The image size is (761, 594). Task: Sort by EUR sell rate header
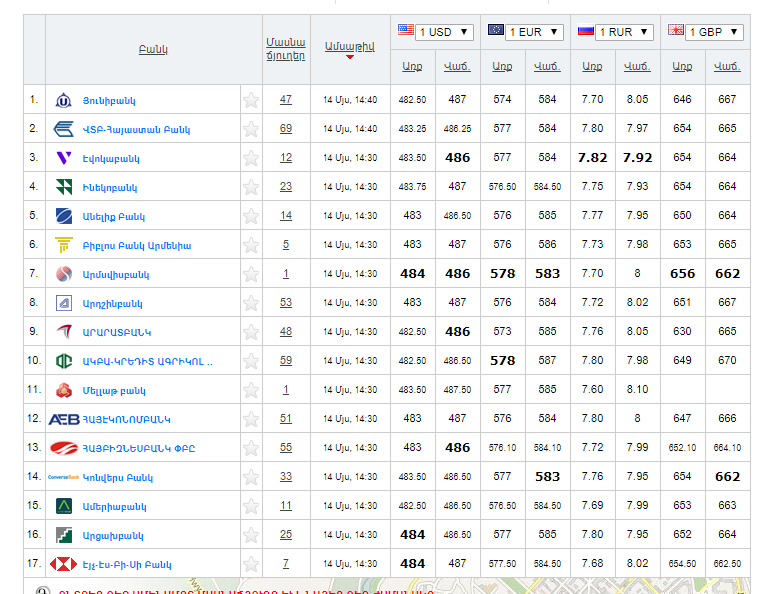point(547,66)
